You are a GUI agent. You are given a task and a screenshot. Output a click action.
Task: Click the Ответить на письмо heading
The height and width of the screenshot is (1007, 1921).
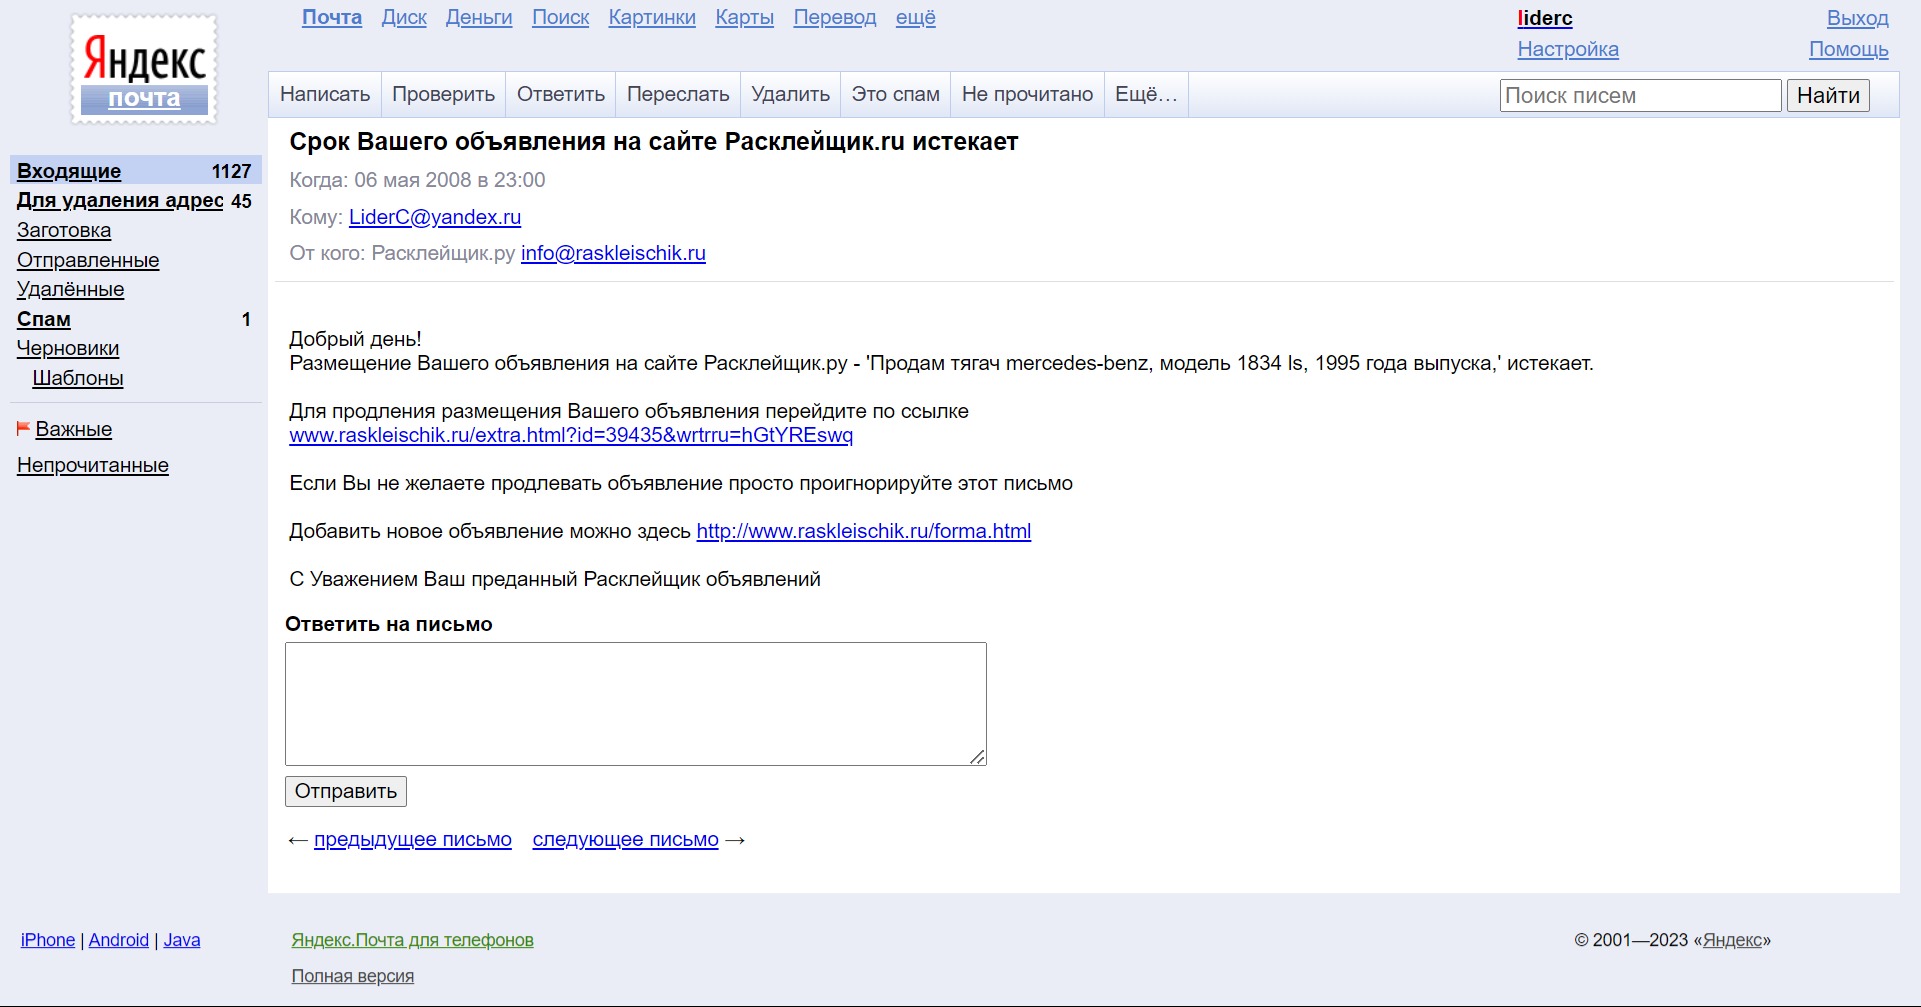pos(389,624)
